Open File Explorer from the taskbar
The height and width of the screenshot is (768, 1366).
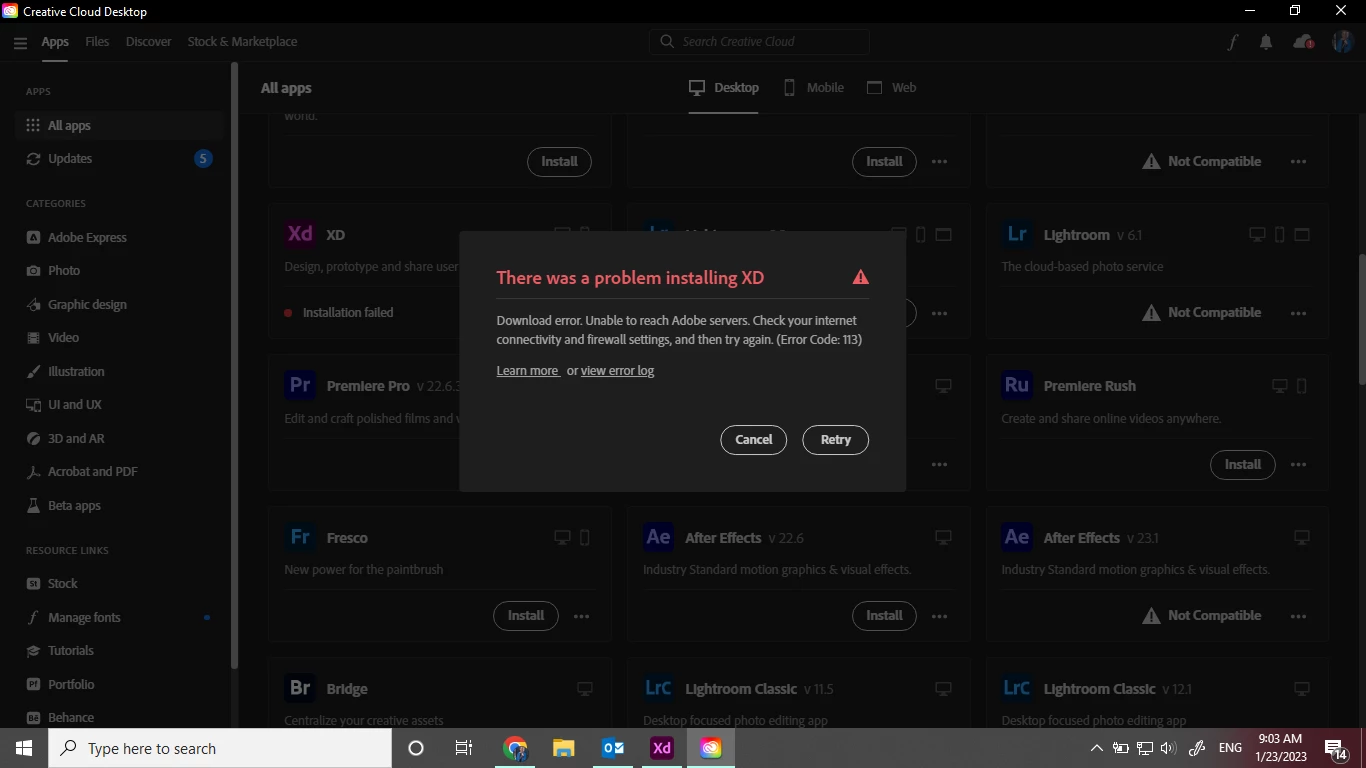564,748
